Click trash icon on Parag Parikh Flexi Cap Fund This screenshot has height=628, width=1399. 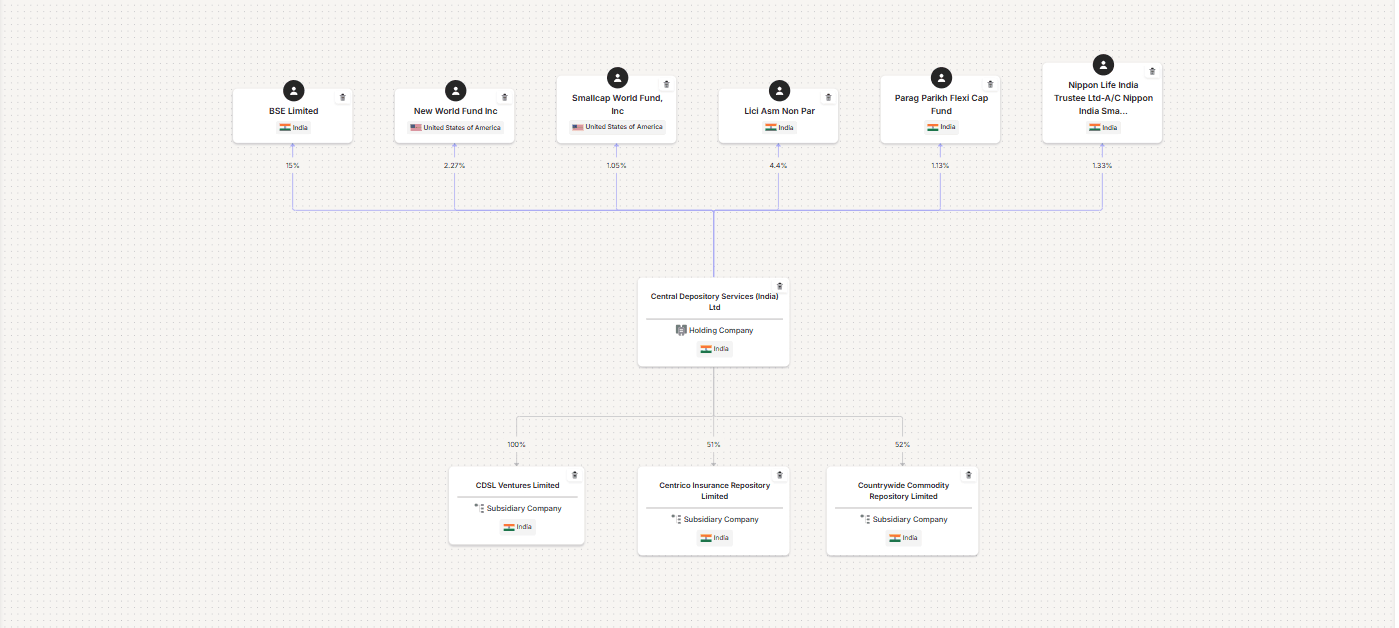990,84
